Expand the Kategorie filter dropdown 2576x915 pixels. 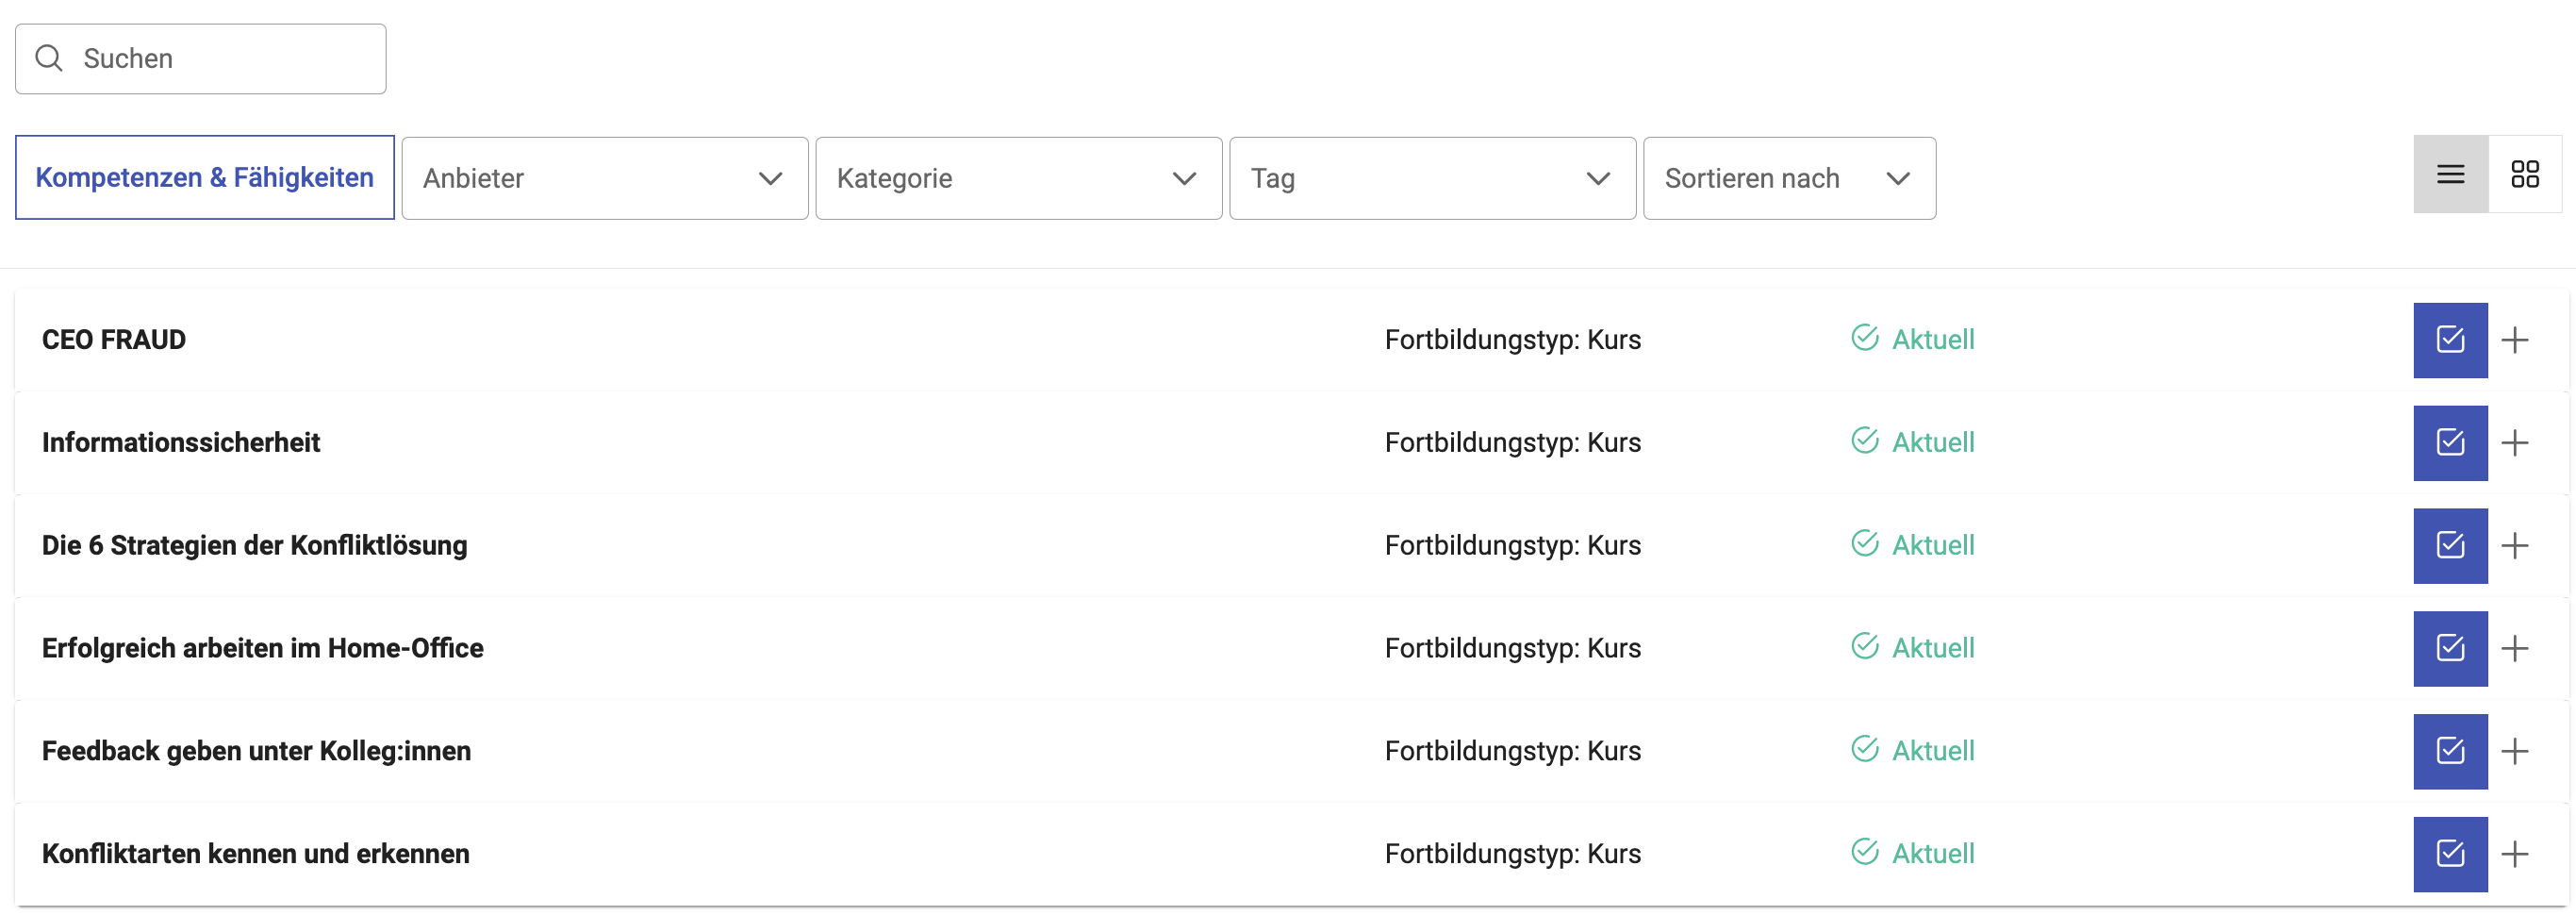tap(1018, 179)
